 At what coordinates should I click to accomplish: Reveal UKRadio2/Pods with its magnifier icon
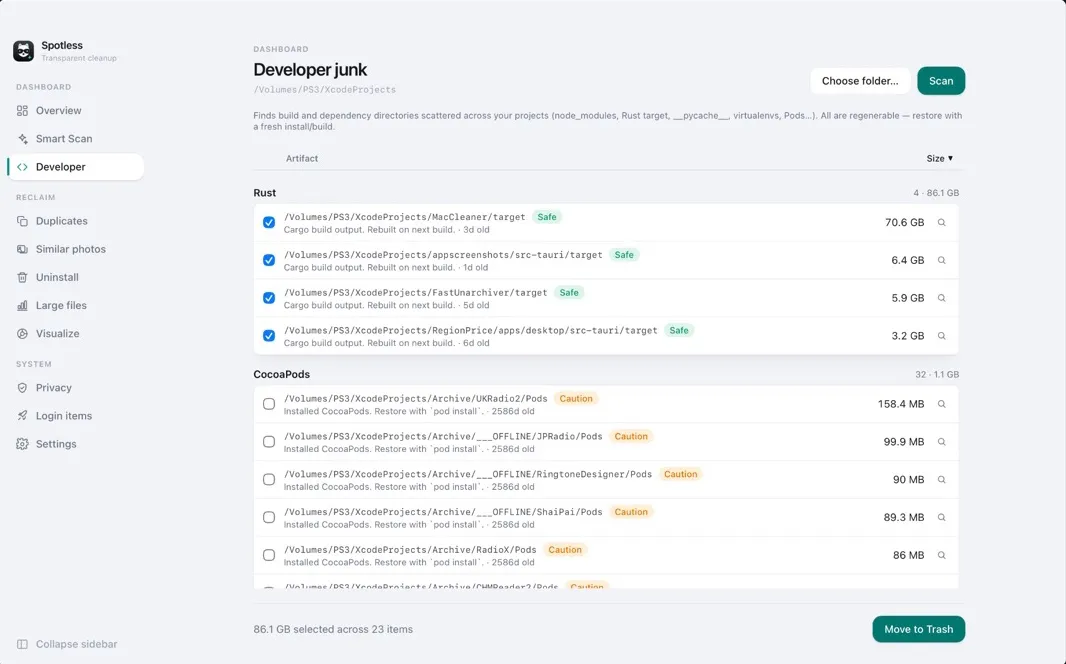point(942,404)
